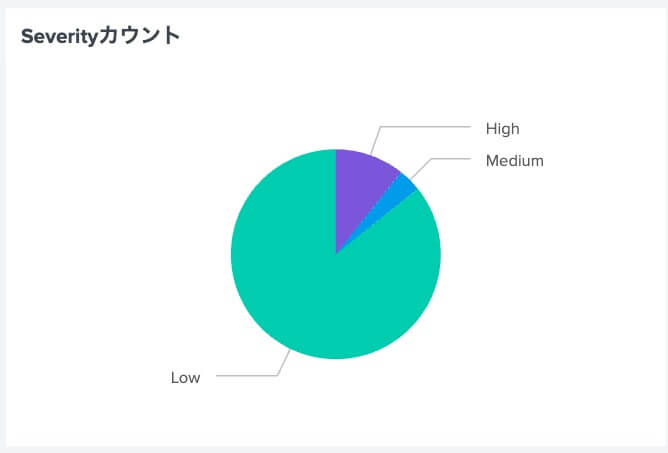Click the leader line beside the Low label
The width and height of the screenshot is (668, 453).
tap(245, 376)
